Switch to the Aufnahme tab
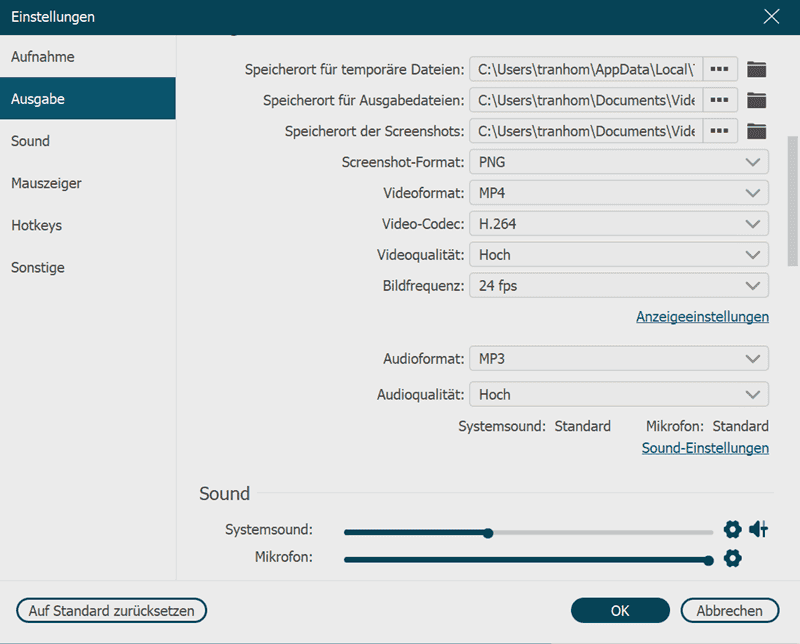The image size is (800, 644). (43, 57)
